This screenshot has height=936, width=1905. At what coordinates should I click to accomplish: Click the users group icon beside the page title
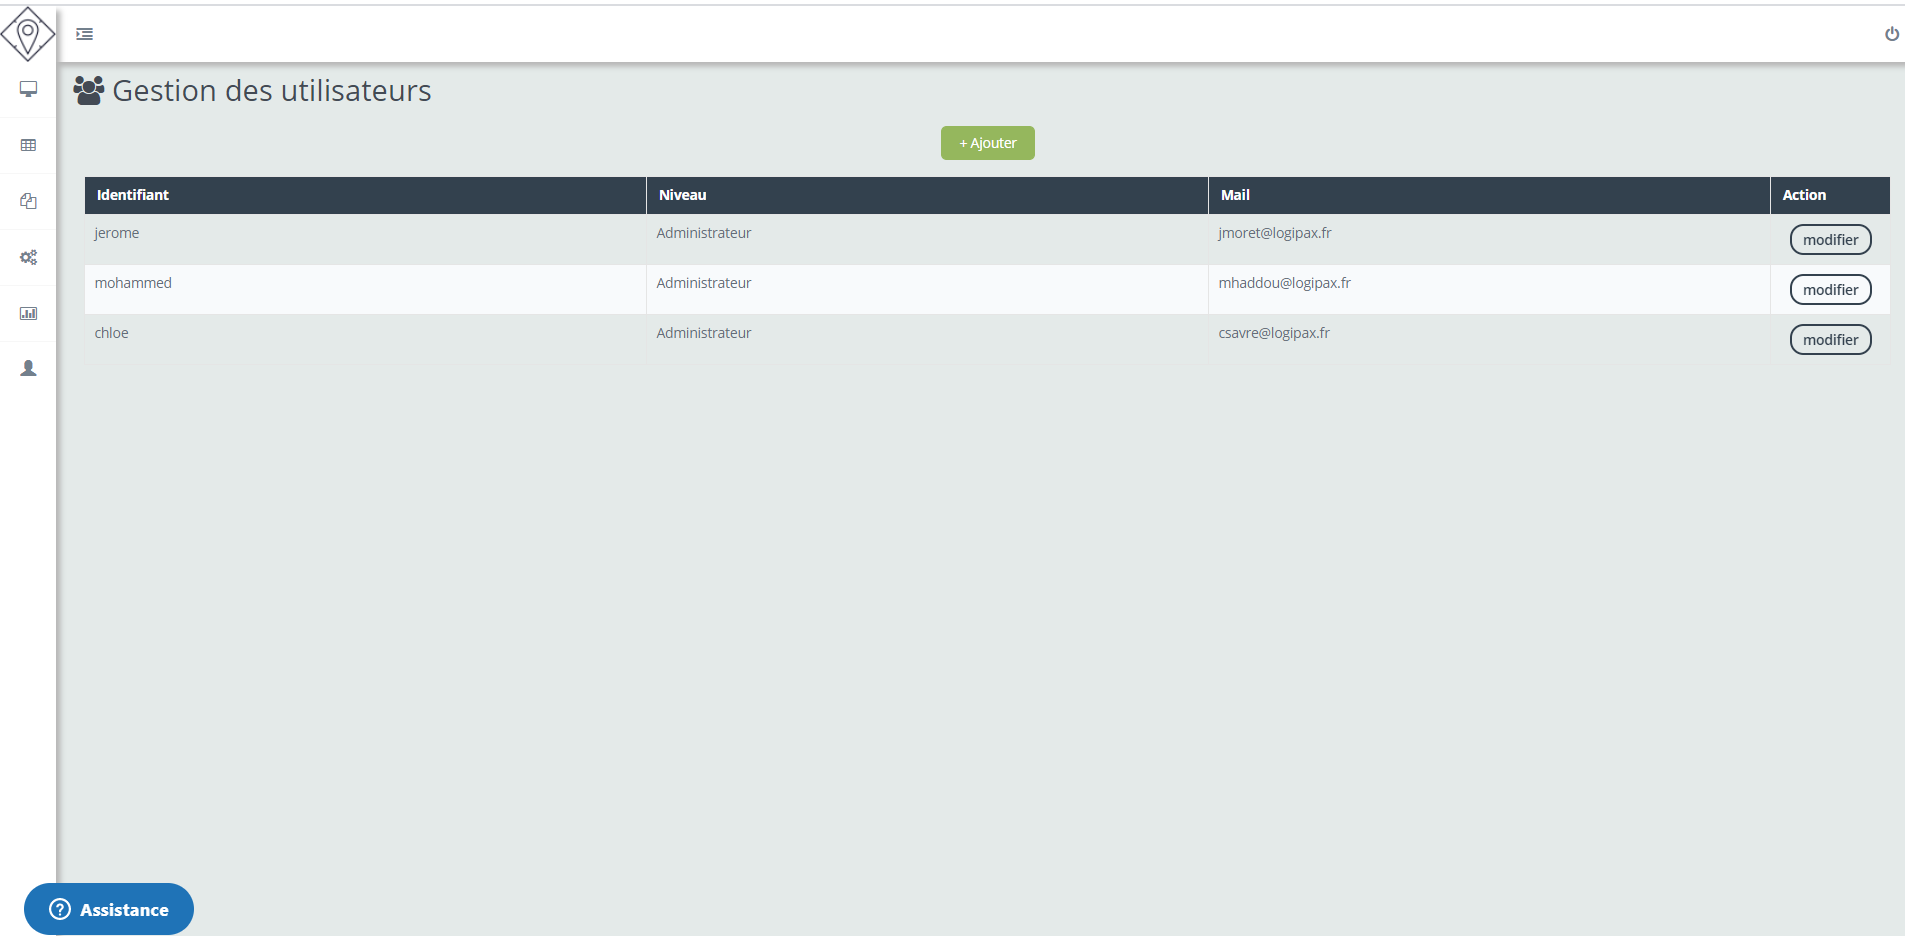90,90
